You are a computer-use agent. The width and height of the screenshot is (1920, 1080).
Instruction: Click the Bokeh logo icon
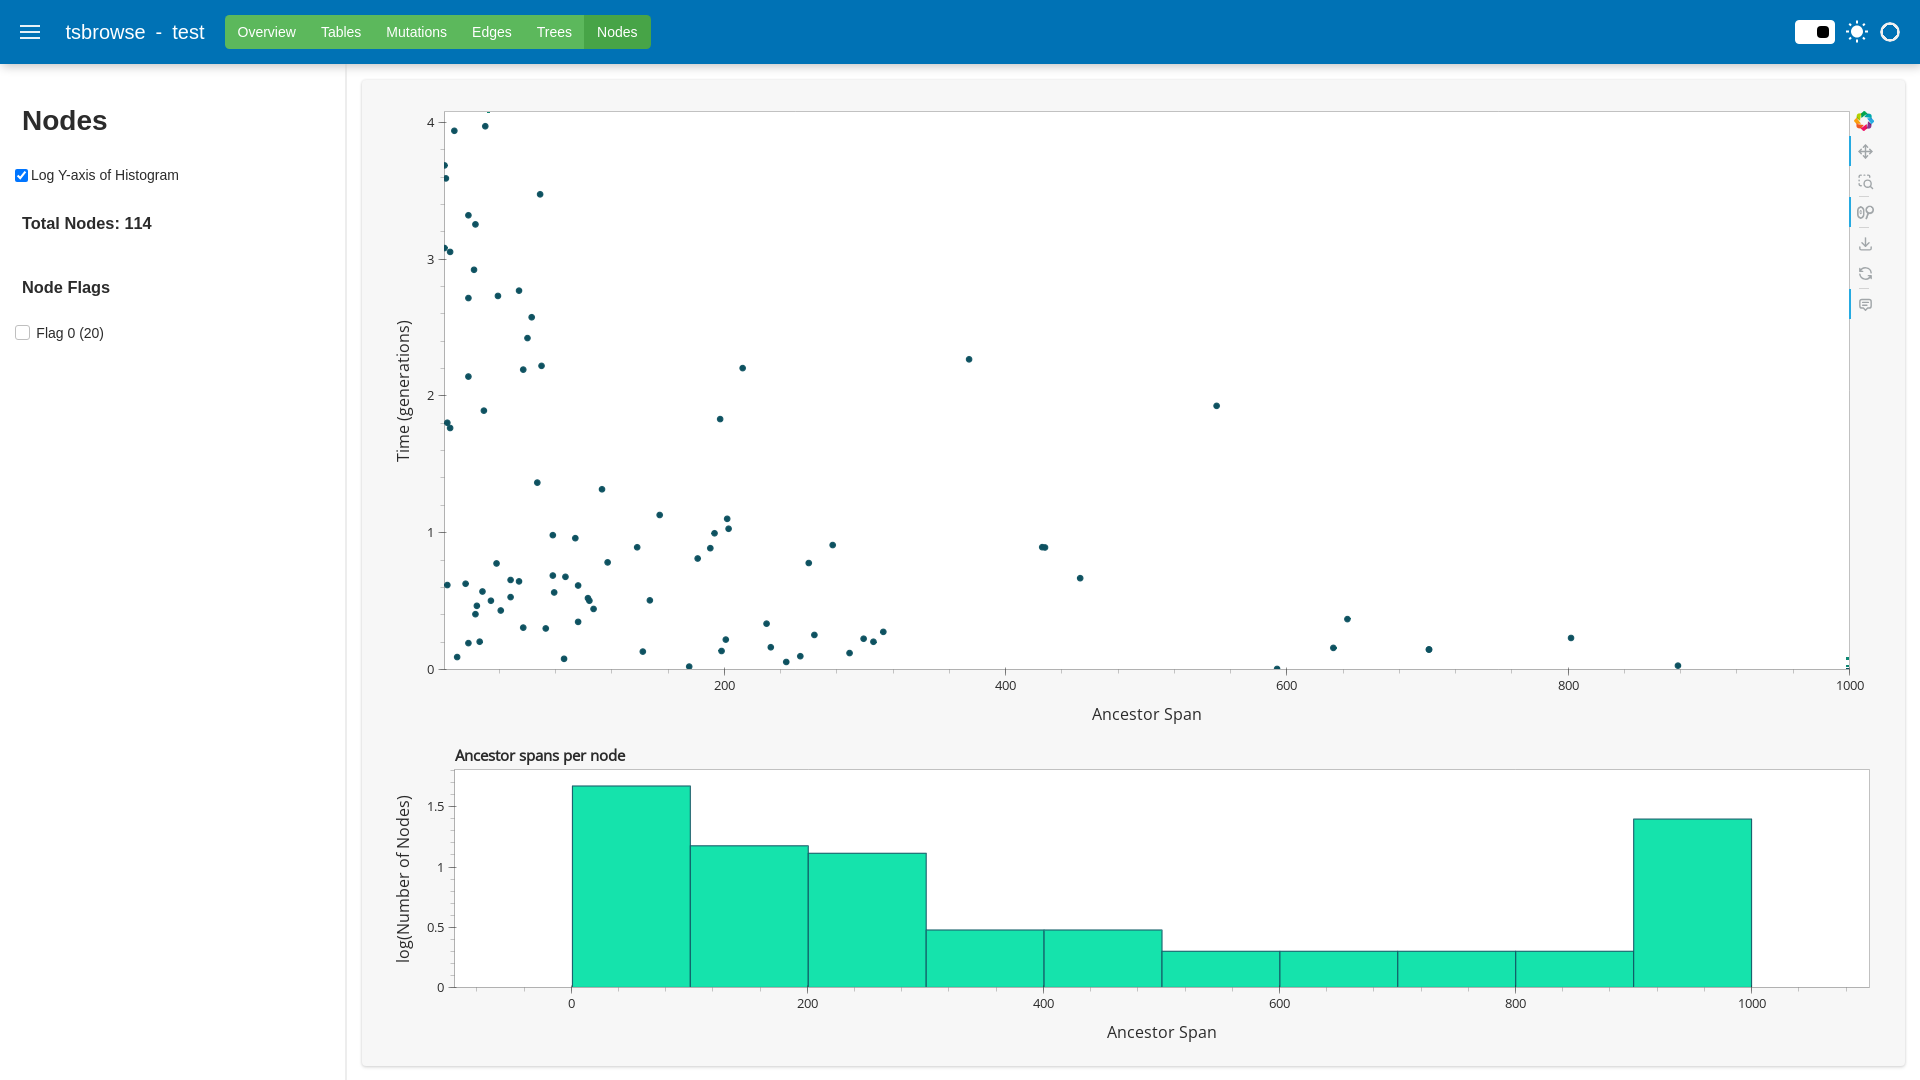click(x=1864, y=121)
